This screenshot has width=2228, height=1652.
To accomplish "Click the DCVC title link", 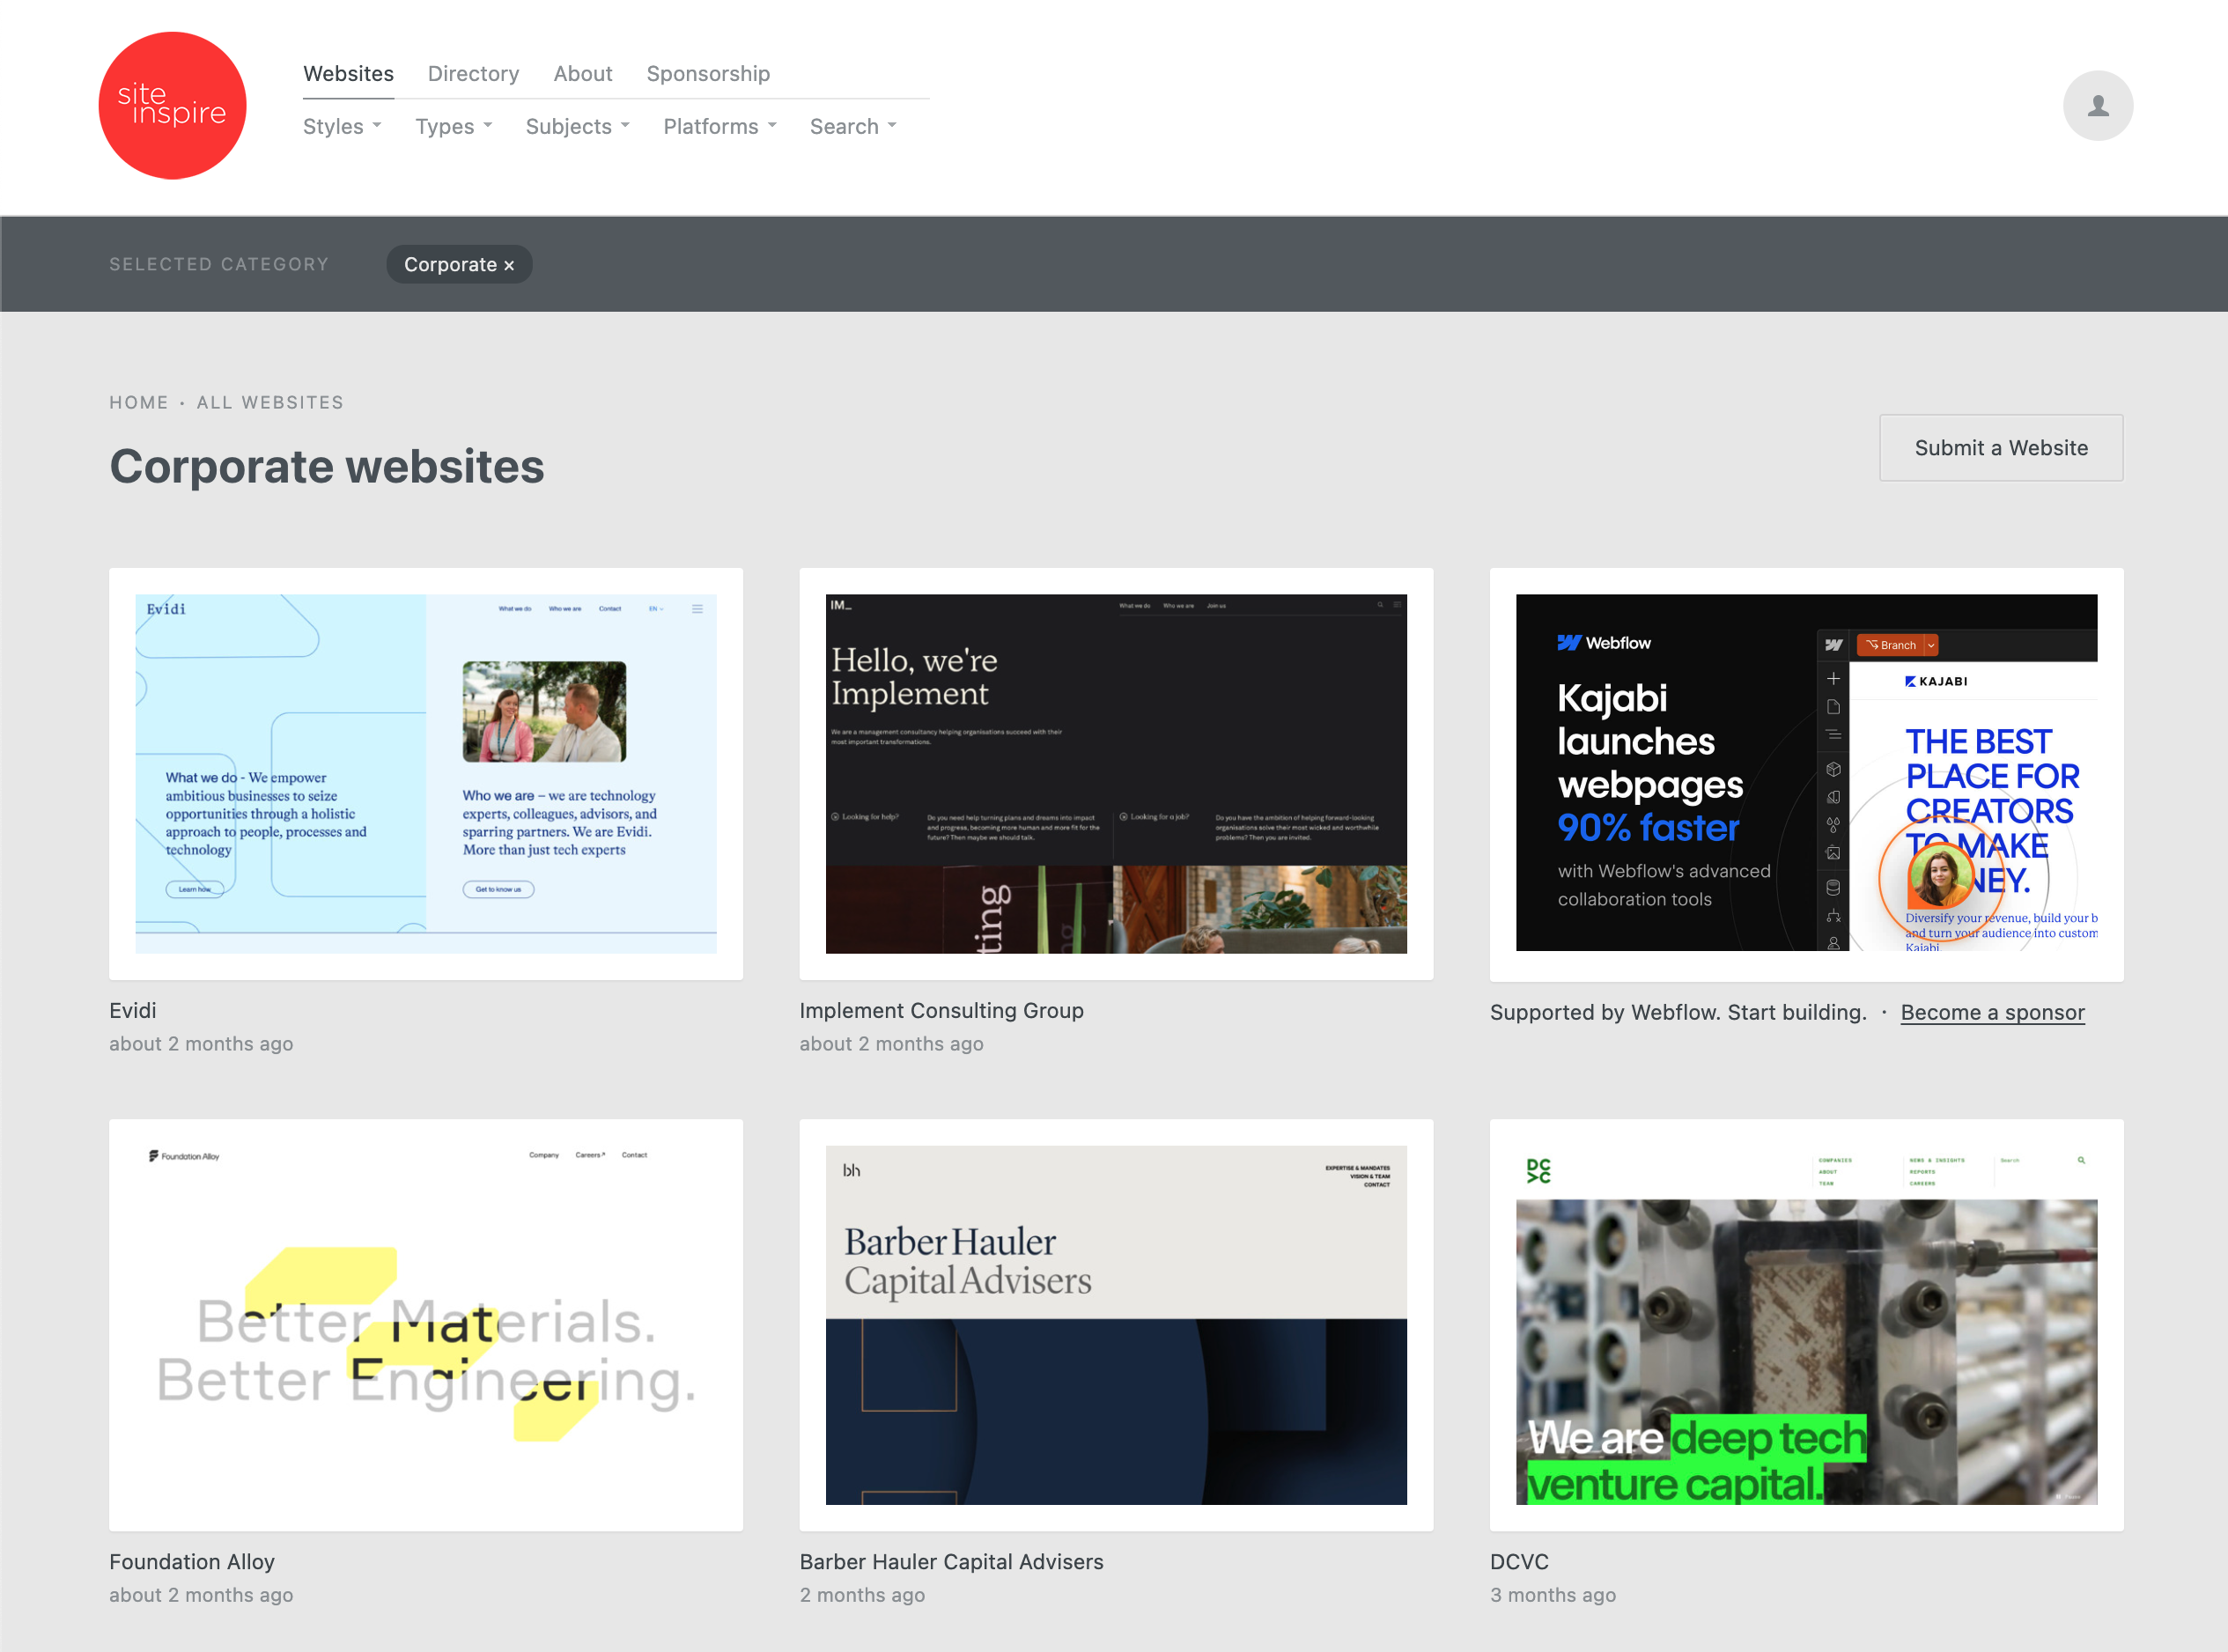I will click(1519, 1562).
